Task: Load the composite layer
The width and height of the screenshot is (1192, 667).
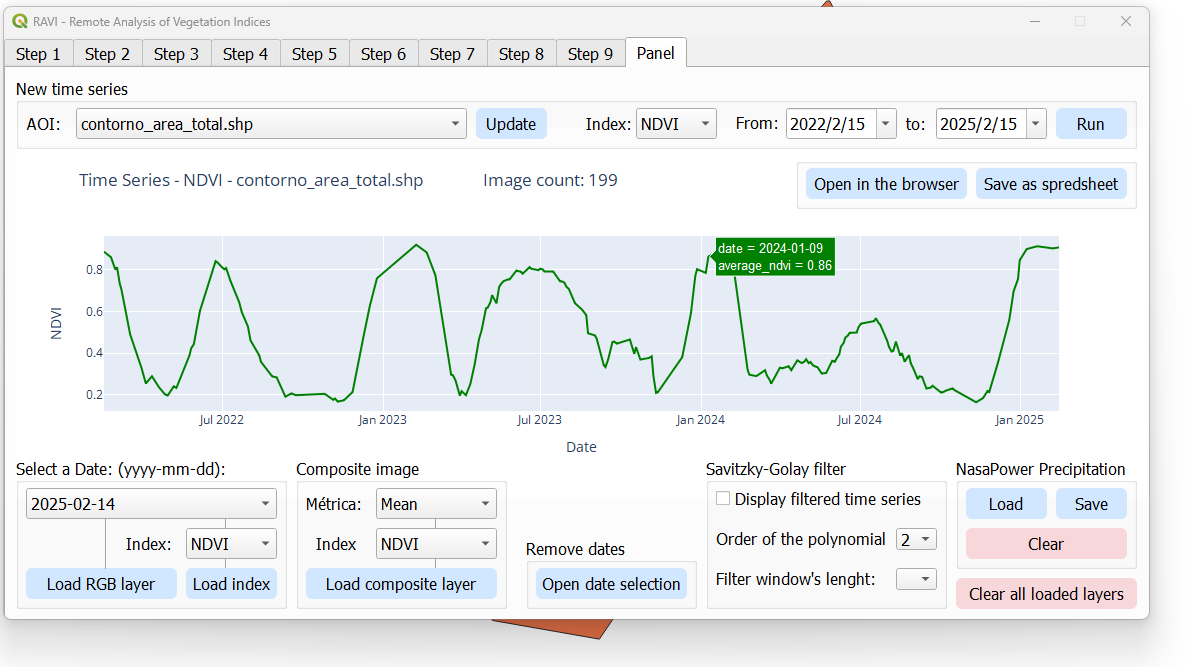Action: [401, 583]
